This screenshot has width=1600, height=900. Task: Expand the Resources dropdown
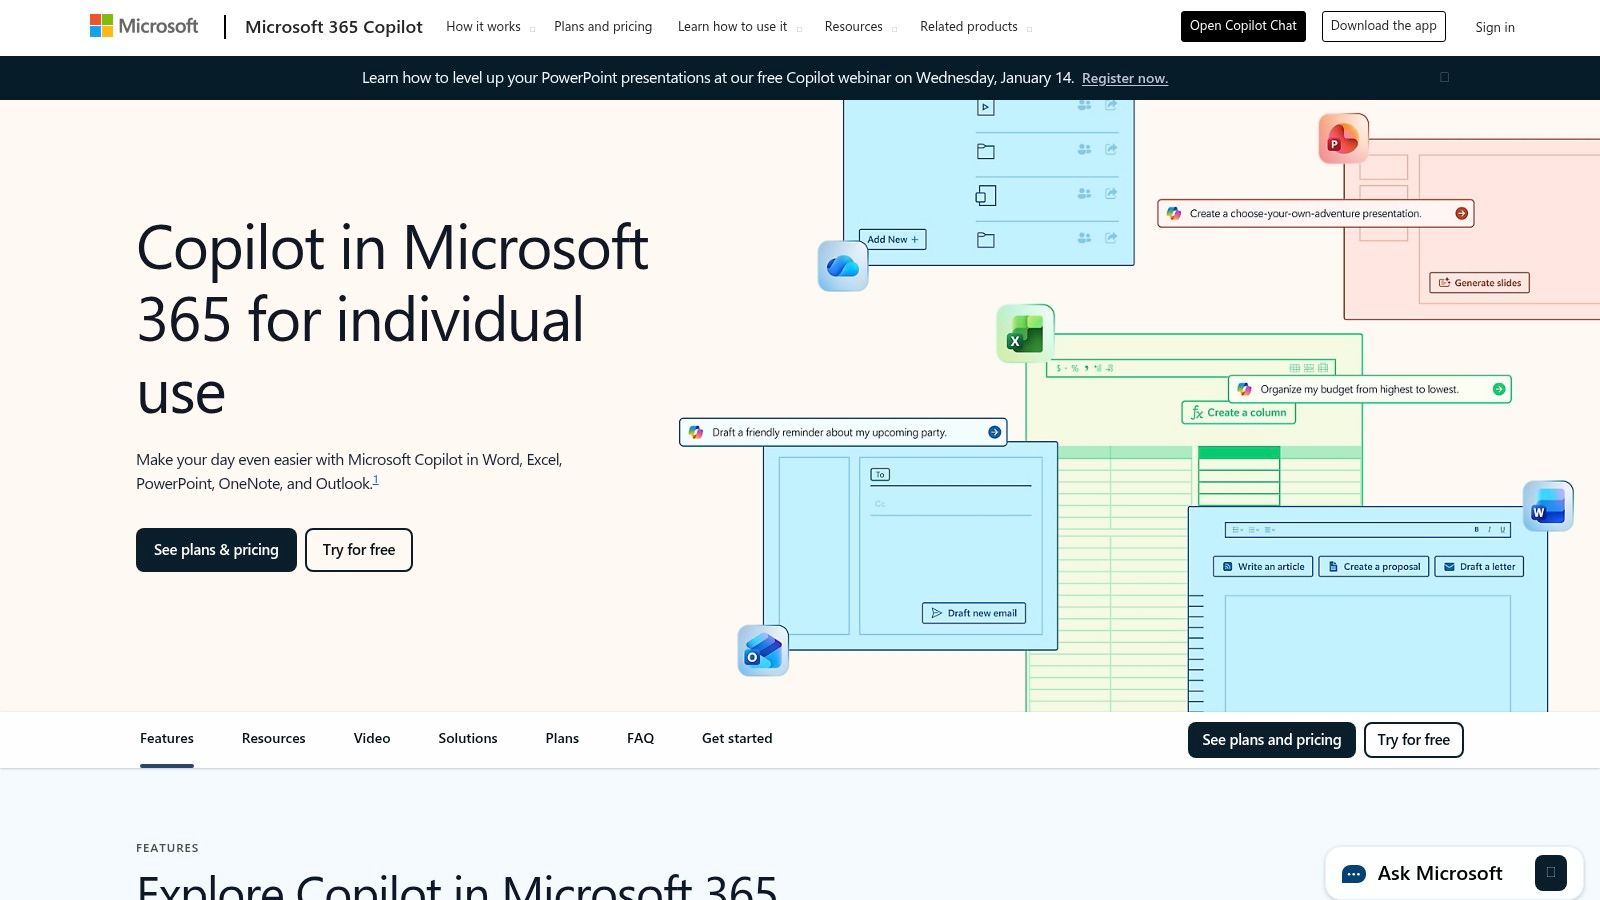click(x=854, y=27)
